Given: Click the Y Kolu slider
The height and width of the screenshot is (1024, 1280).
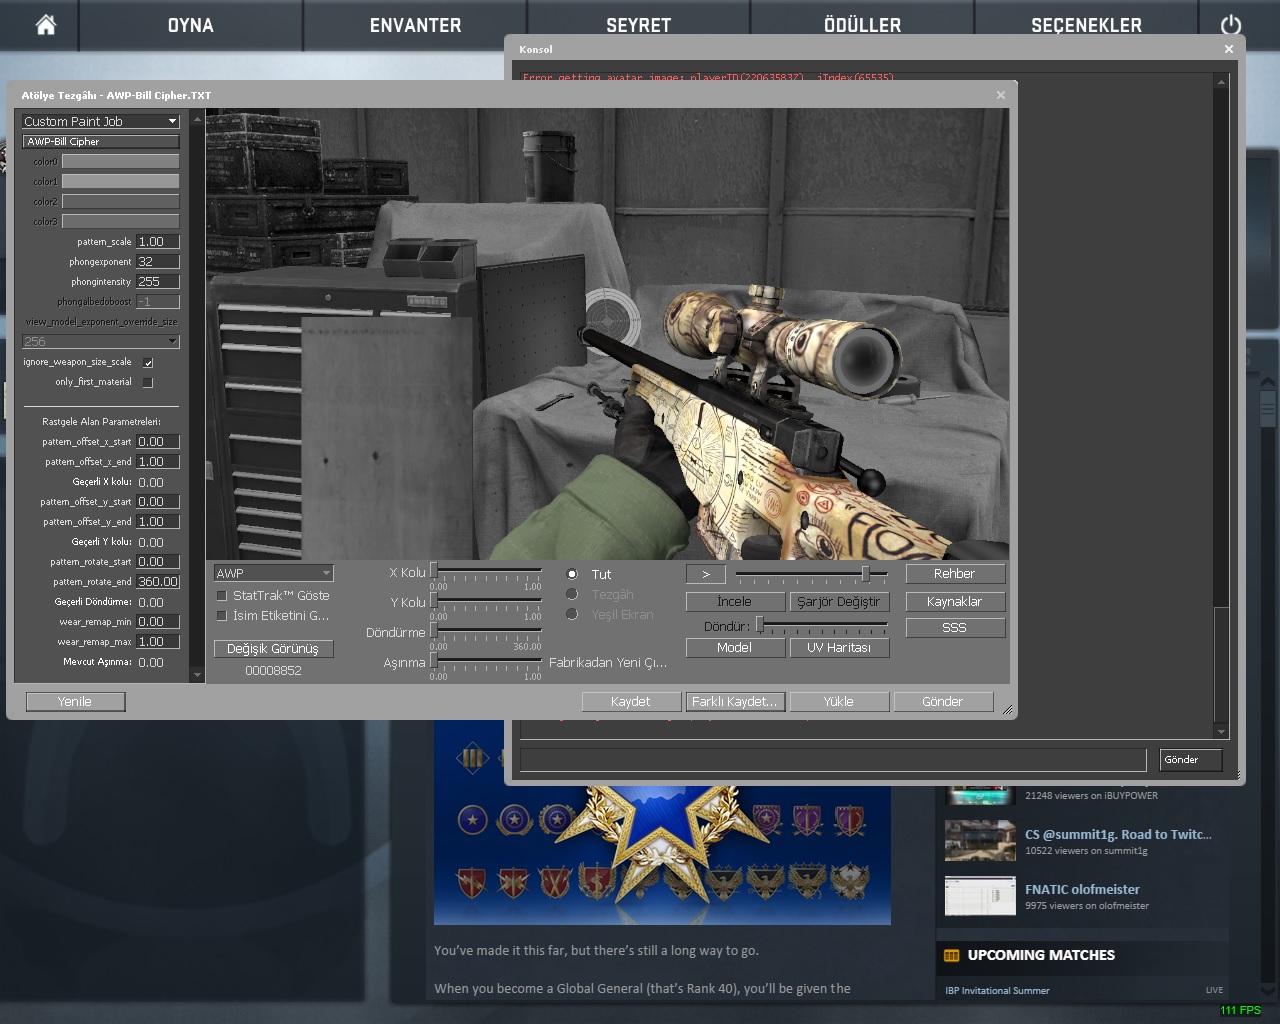Looking at the screenshot, I should [487, 601].
